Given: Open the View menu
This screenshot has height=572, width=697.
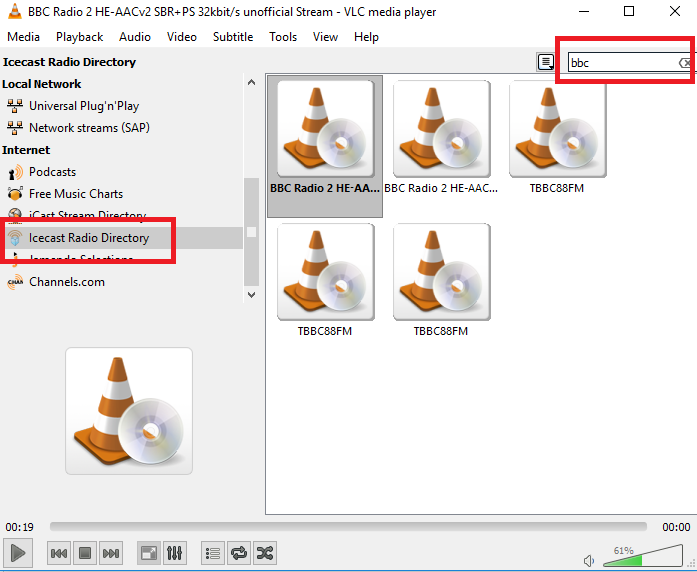Looking at the screenshot, I should click(325, 37).
